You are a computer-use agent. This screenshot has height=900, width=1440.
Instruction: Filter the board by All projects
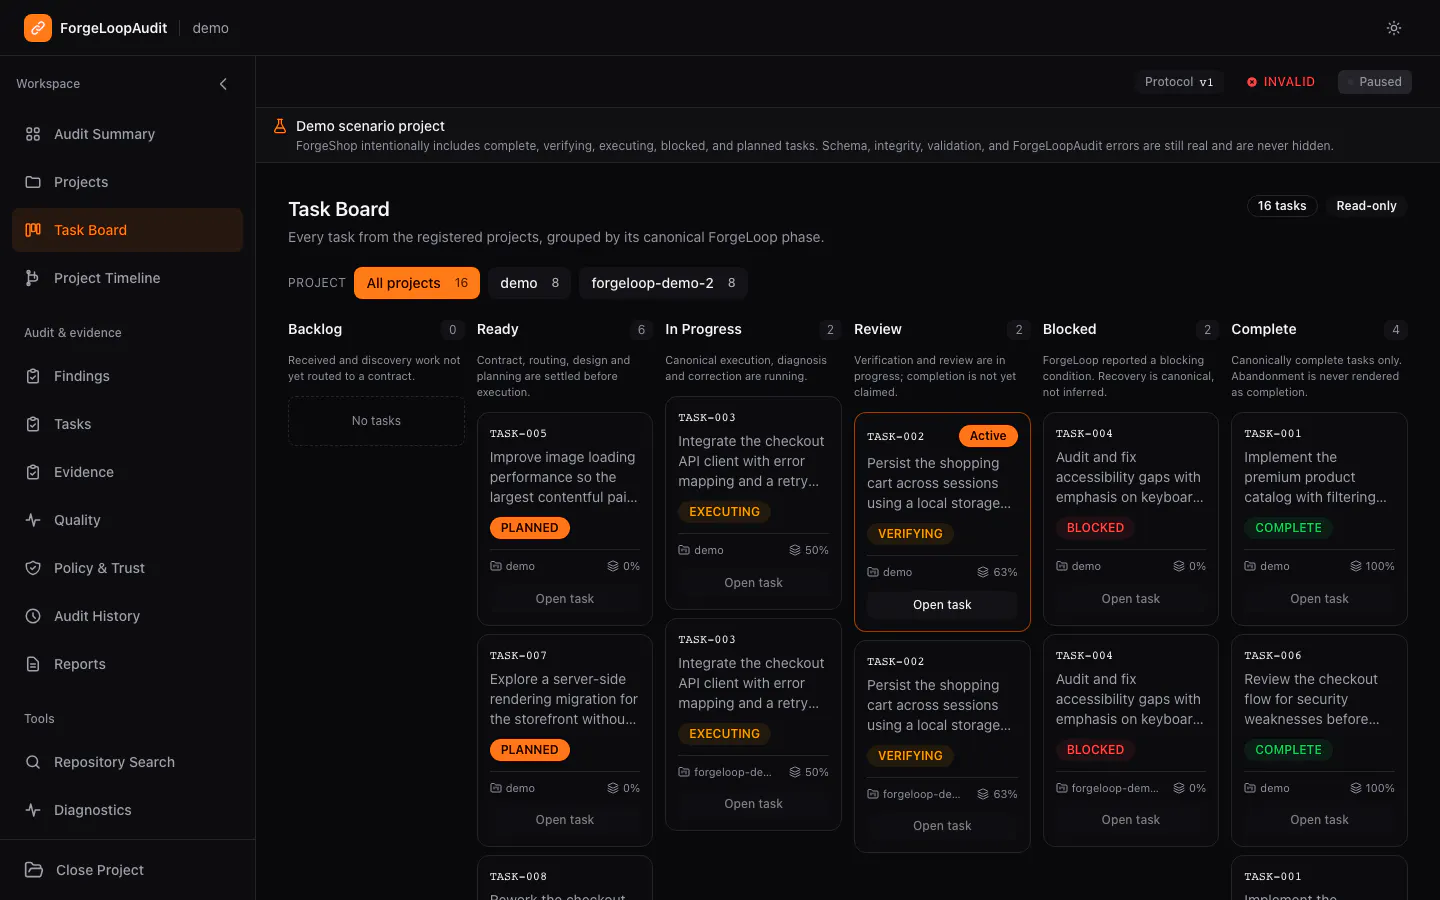[417, 283]
